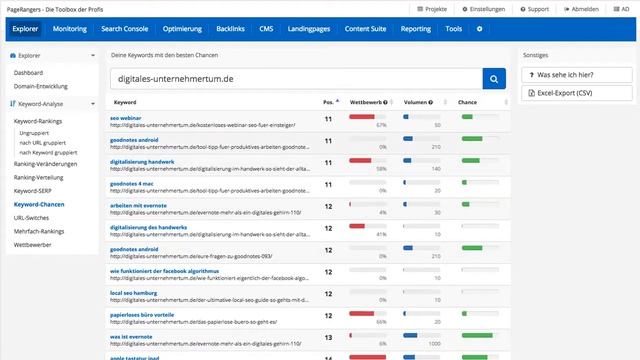Click the Excel-Export (CSV) button

577,93
